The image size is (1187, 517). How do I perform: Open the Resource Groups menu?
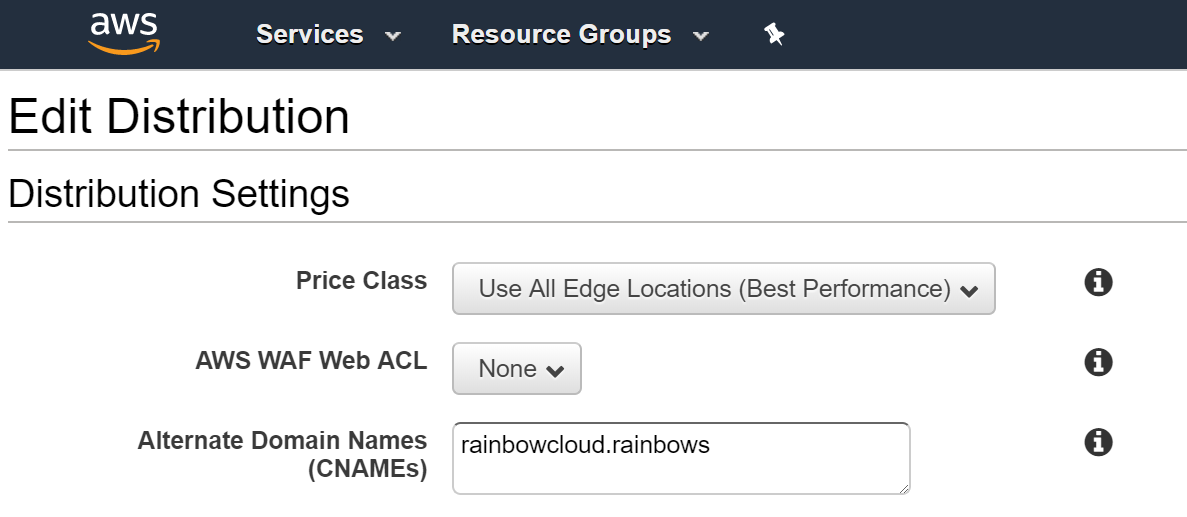point(580,34)
